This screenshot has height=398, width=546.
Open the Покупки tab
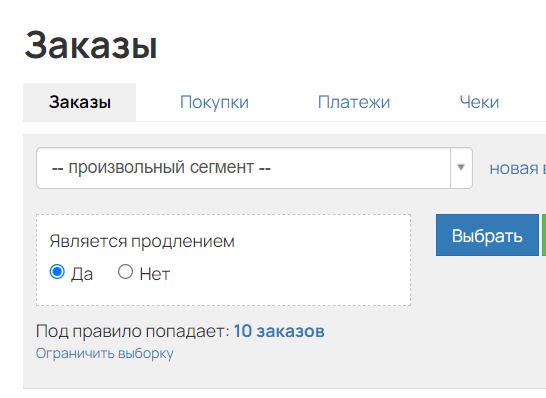click(x=214, y=102)
